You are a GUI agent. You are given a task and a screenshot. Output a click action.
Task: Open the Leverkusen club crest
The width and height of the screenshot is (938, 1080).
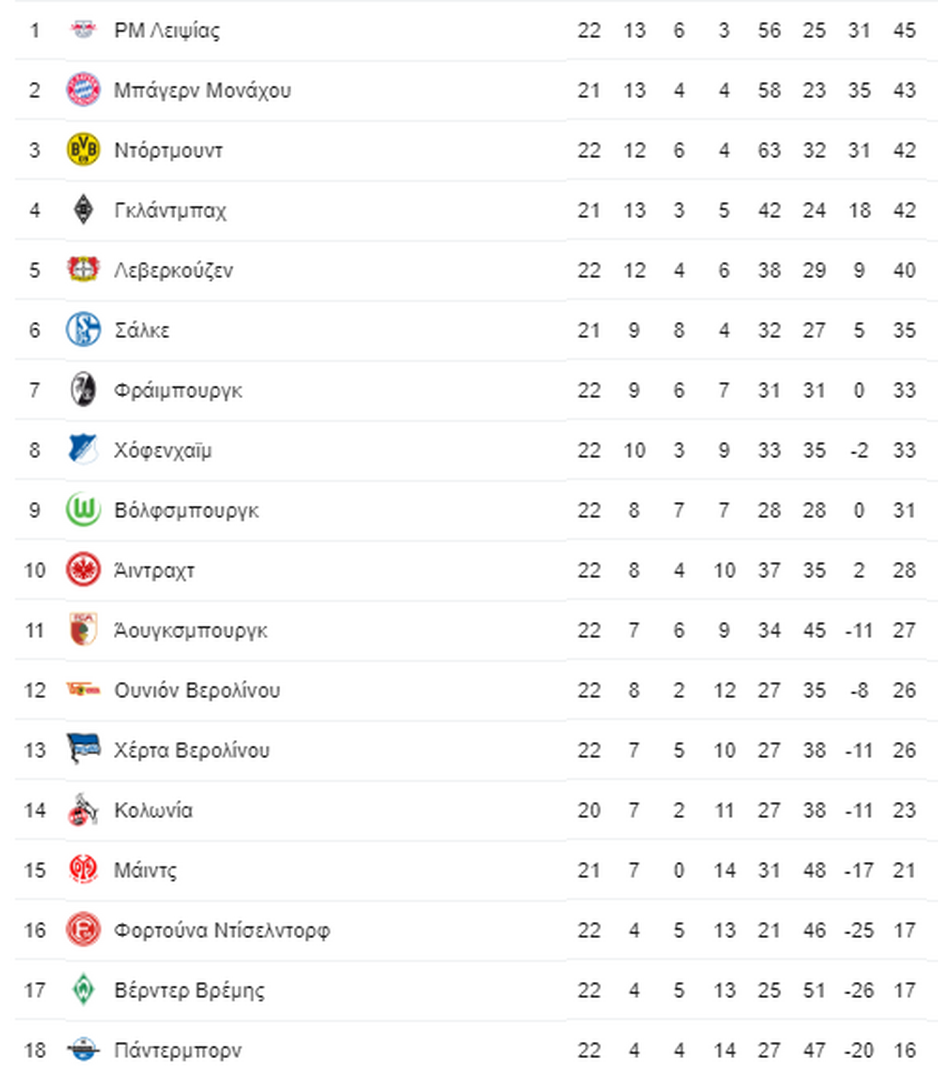pos(83,269)
